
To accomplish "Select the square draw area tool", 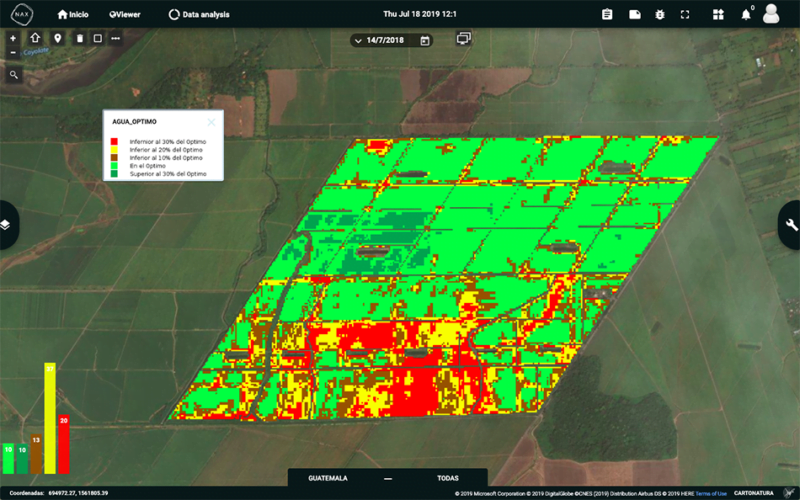I will coord(97,38).
